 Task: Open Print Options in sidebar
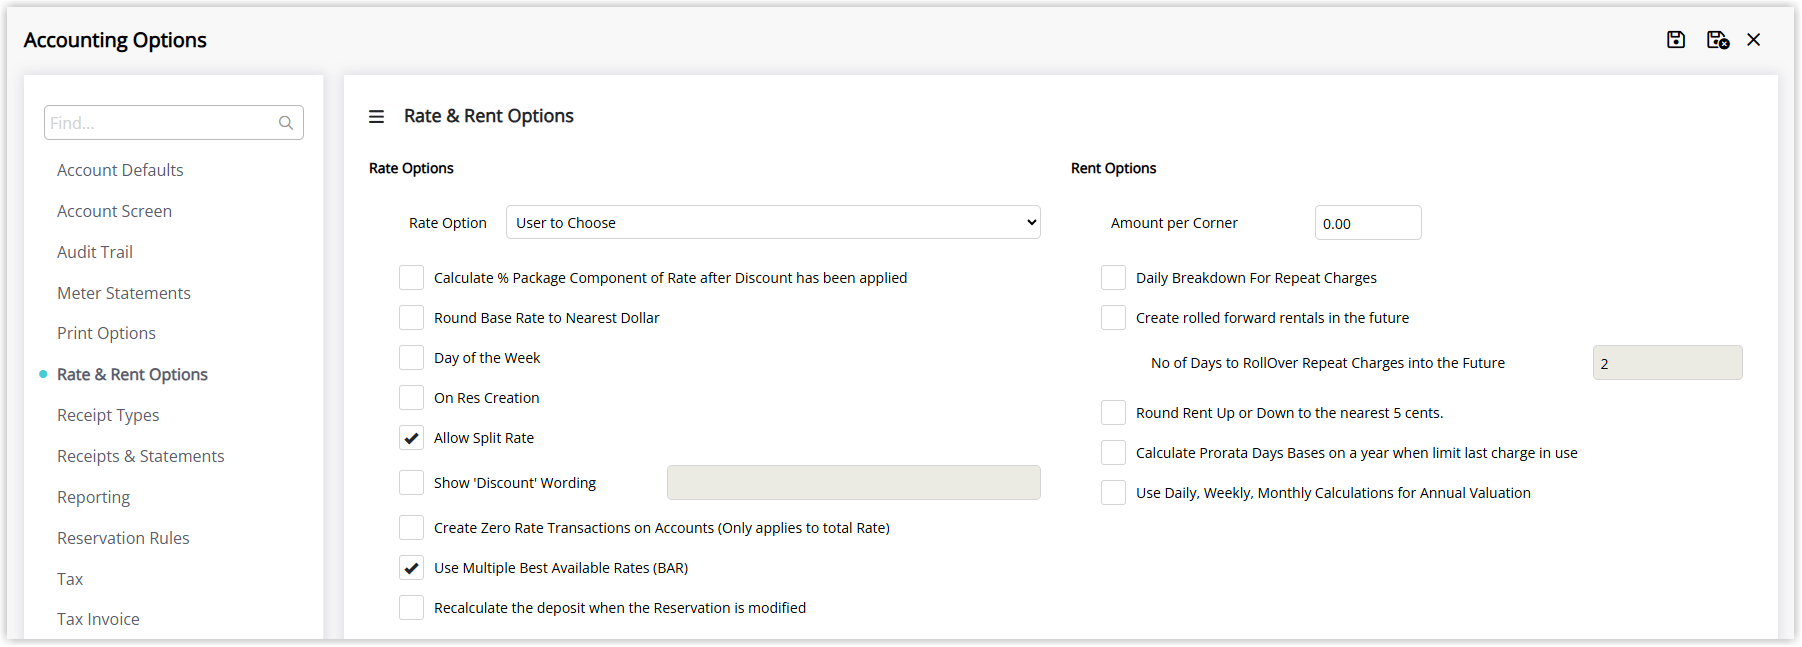[106, 333]
